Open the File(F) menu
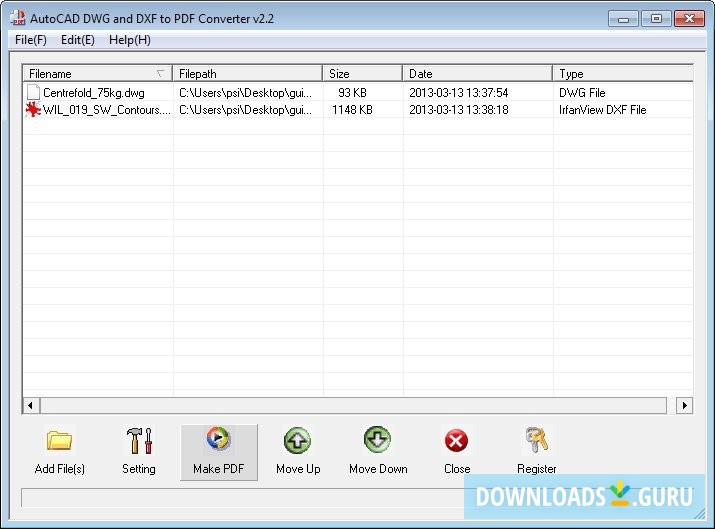The height and width of the screenshot is (529, 715). (x=31, y=40)
